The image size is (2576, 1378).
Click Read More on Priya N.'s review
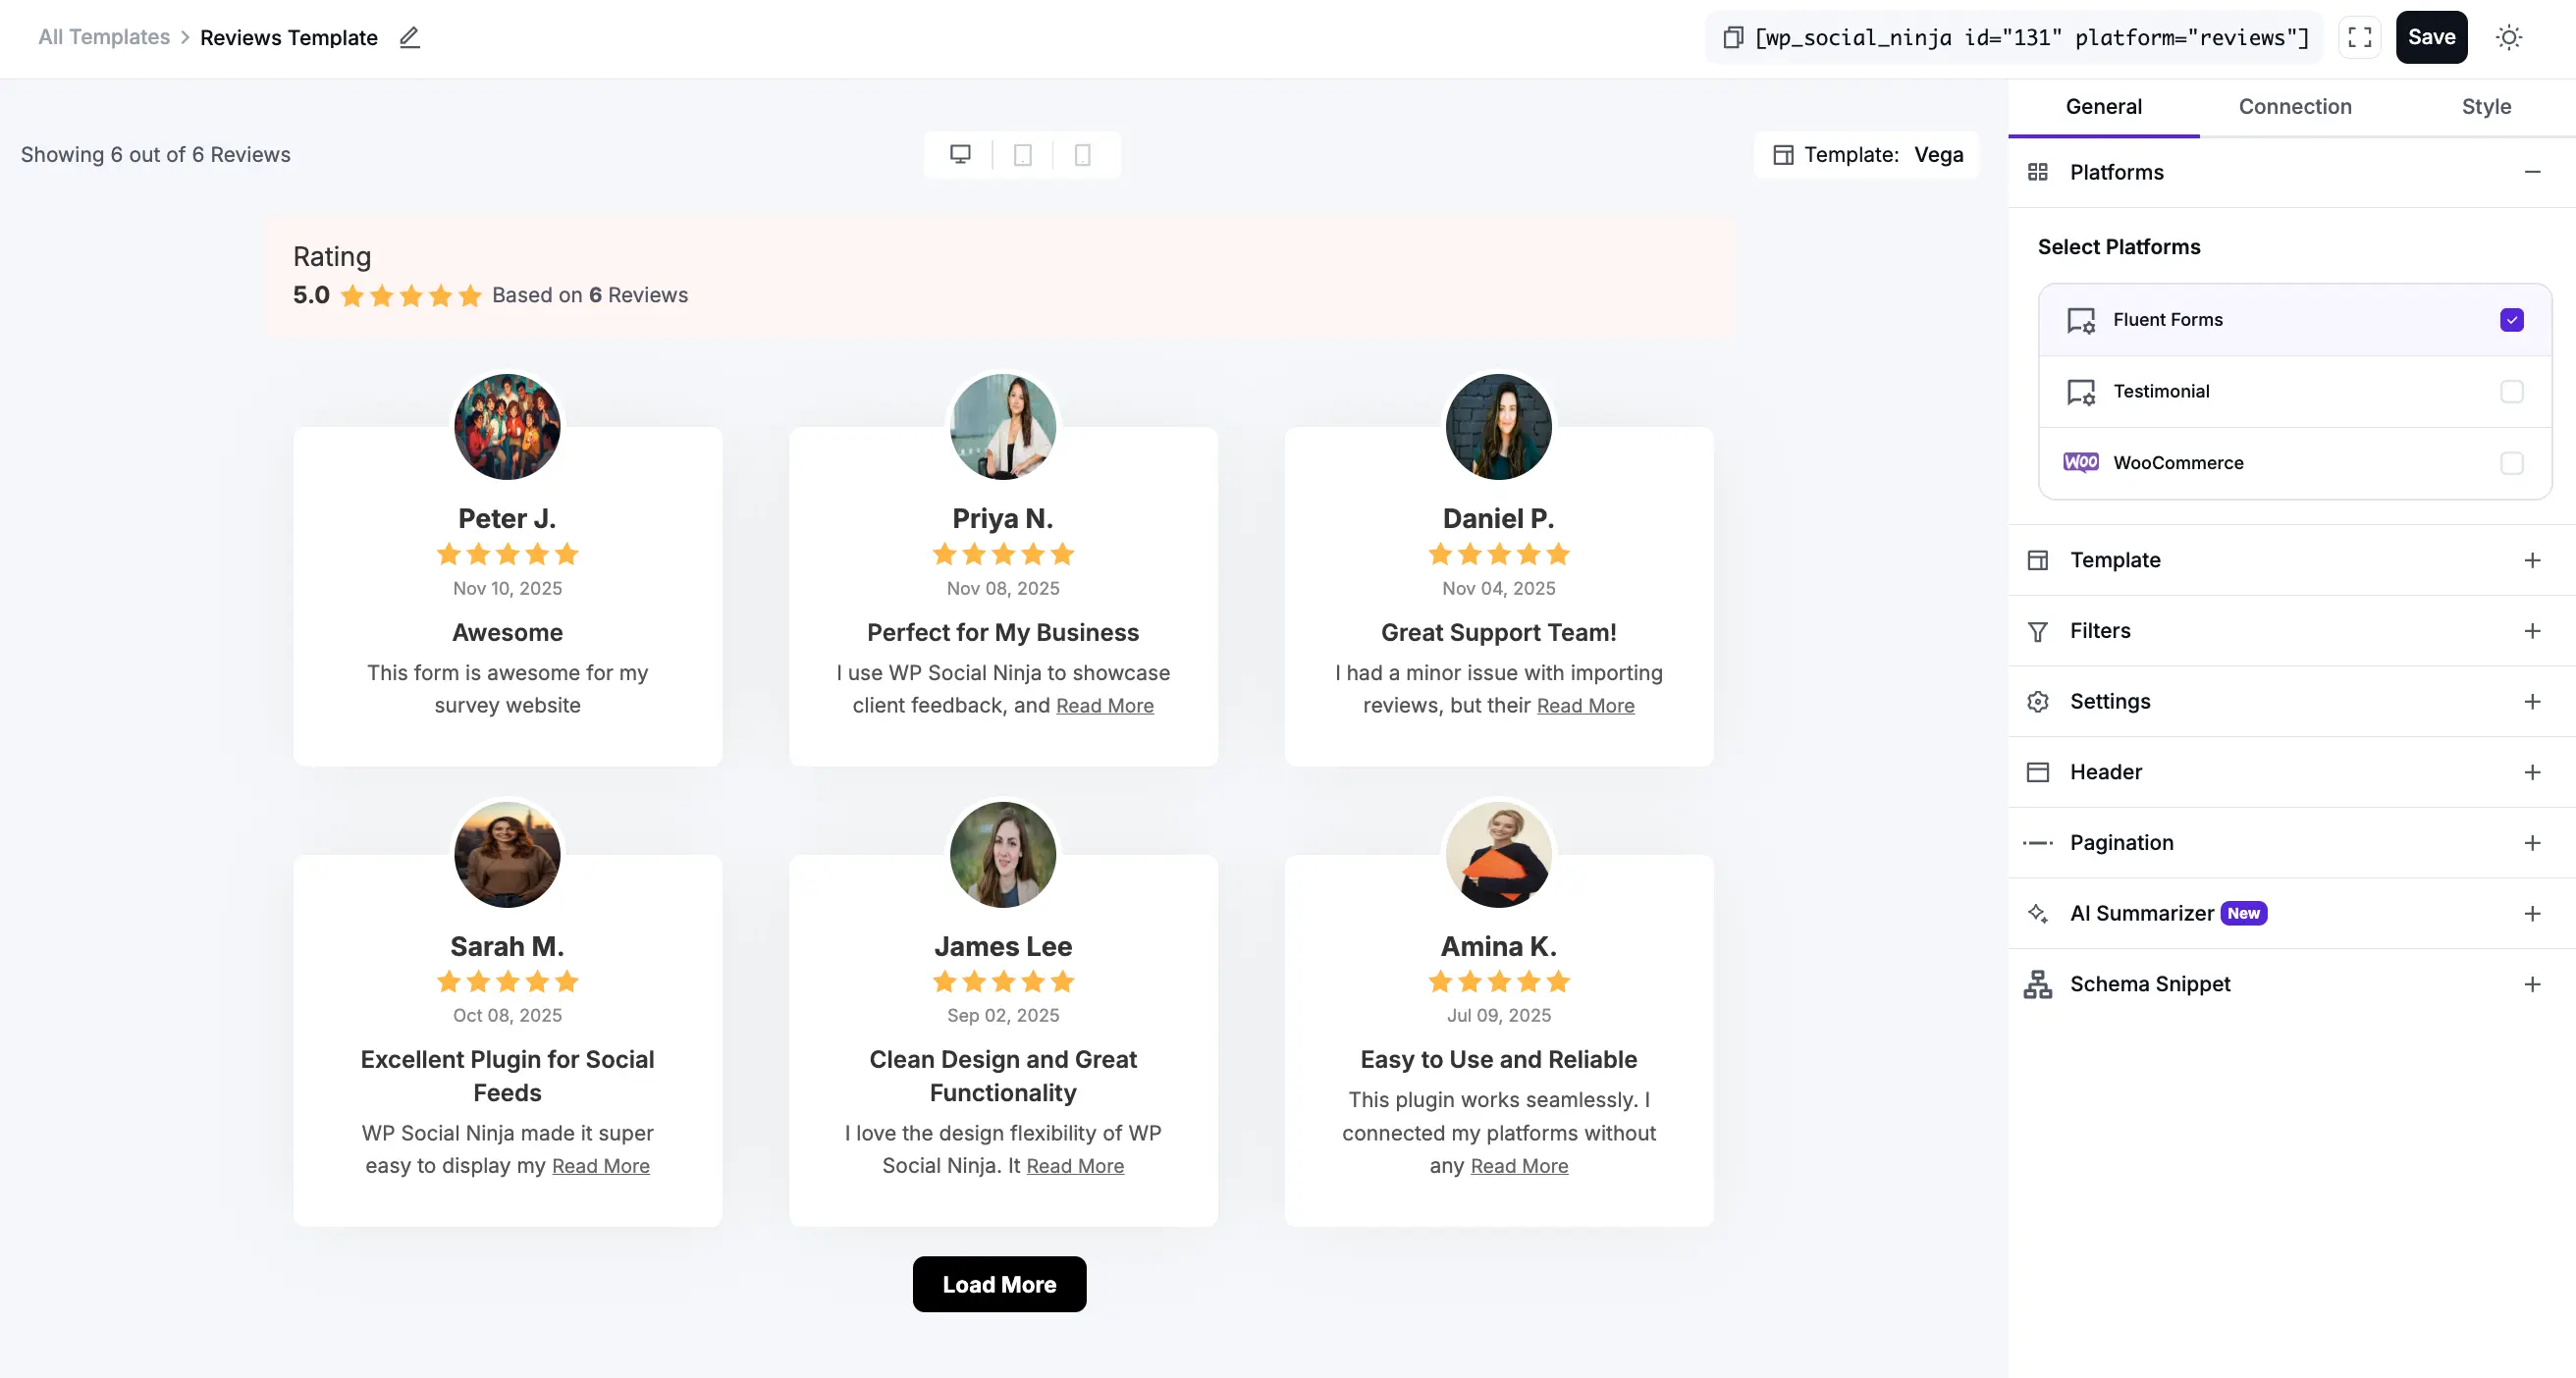click(x=1104, y=705)
